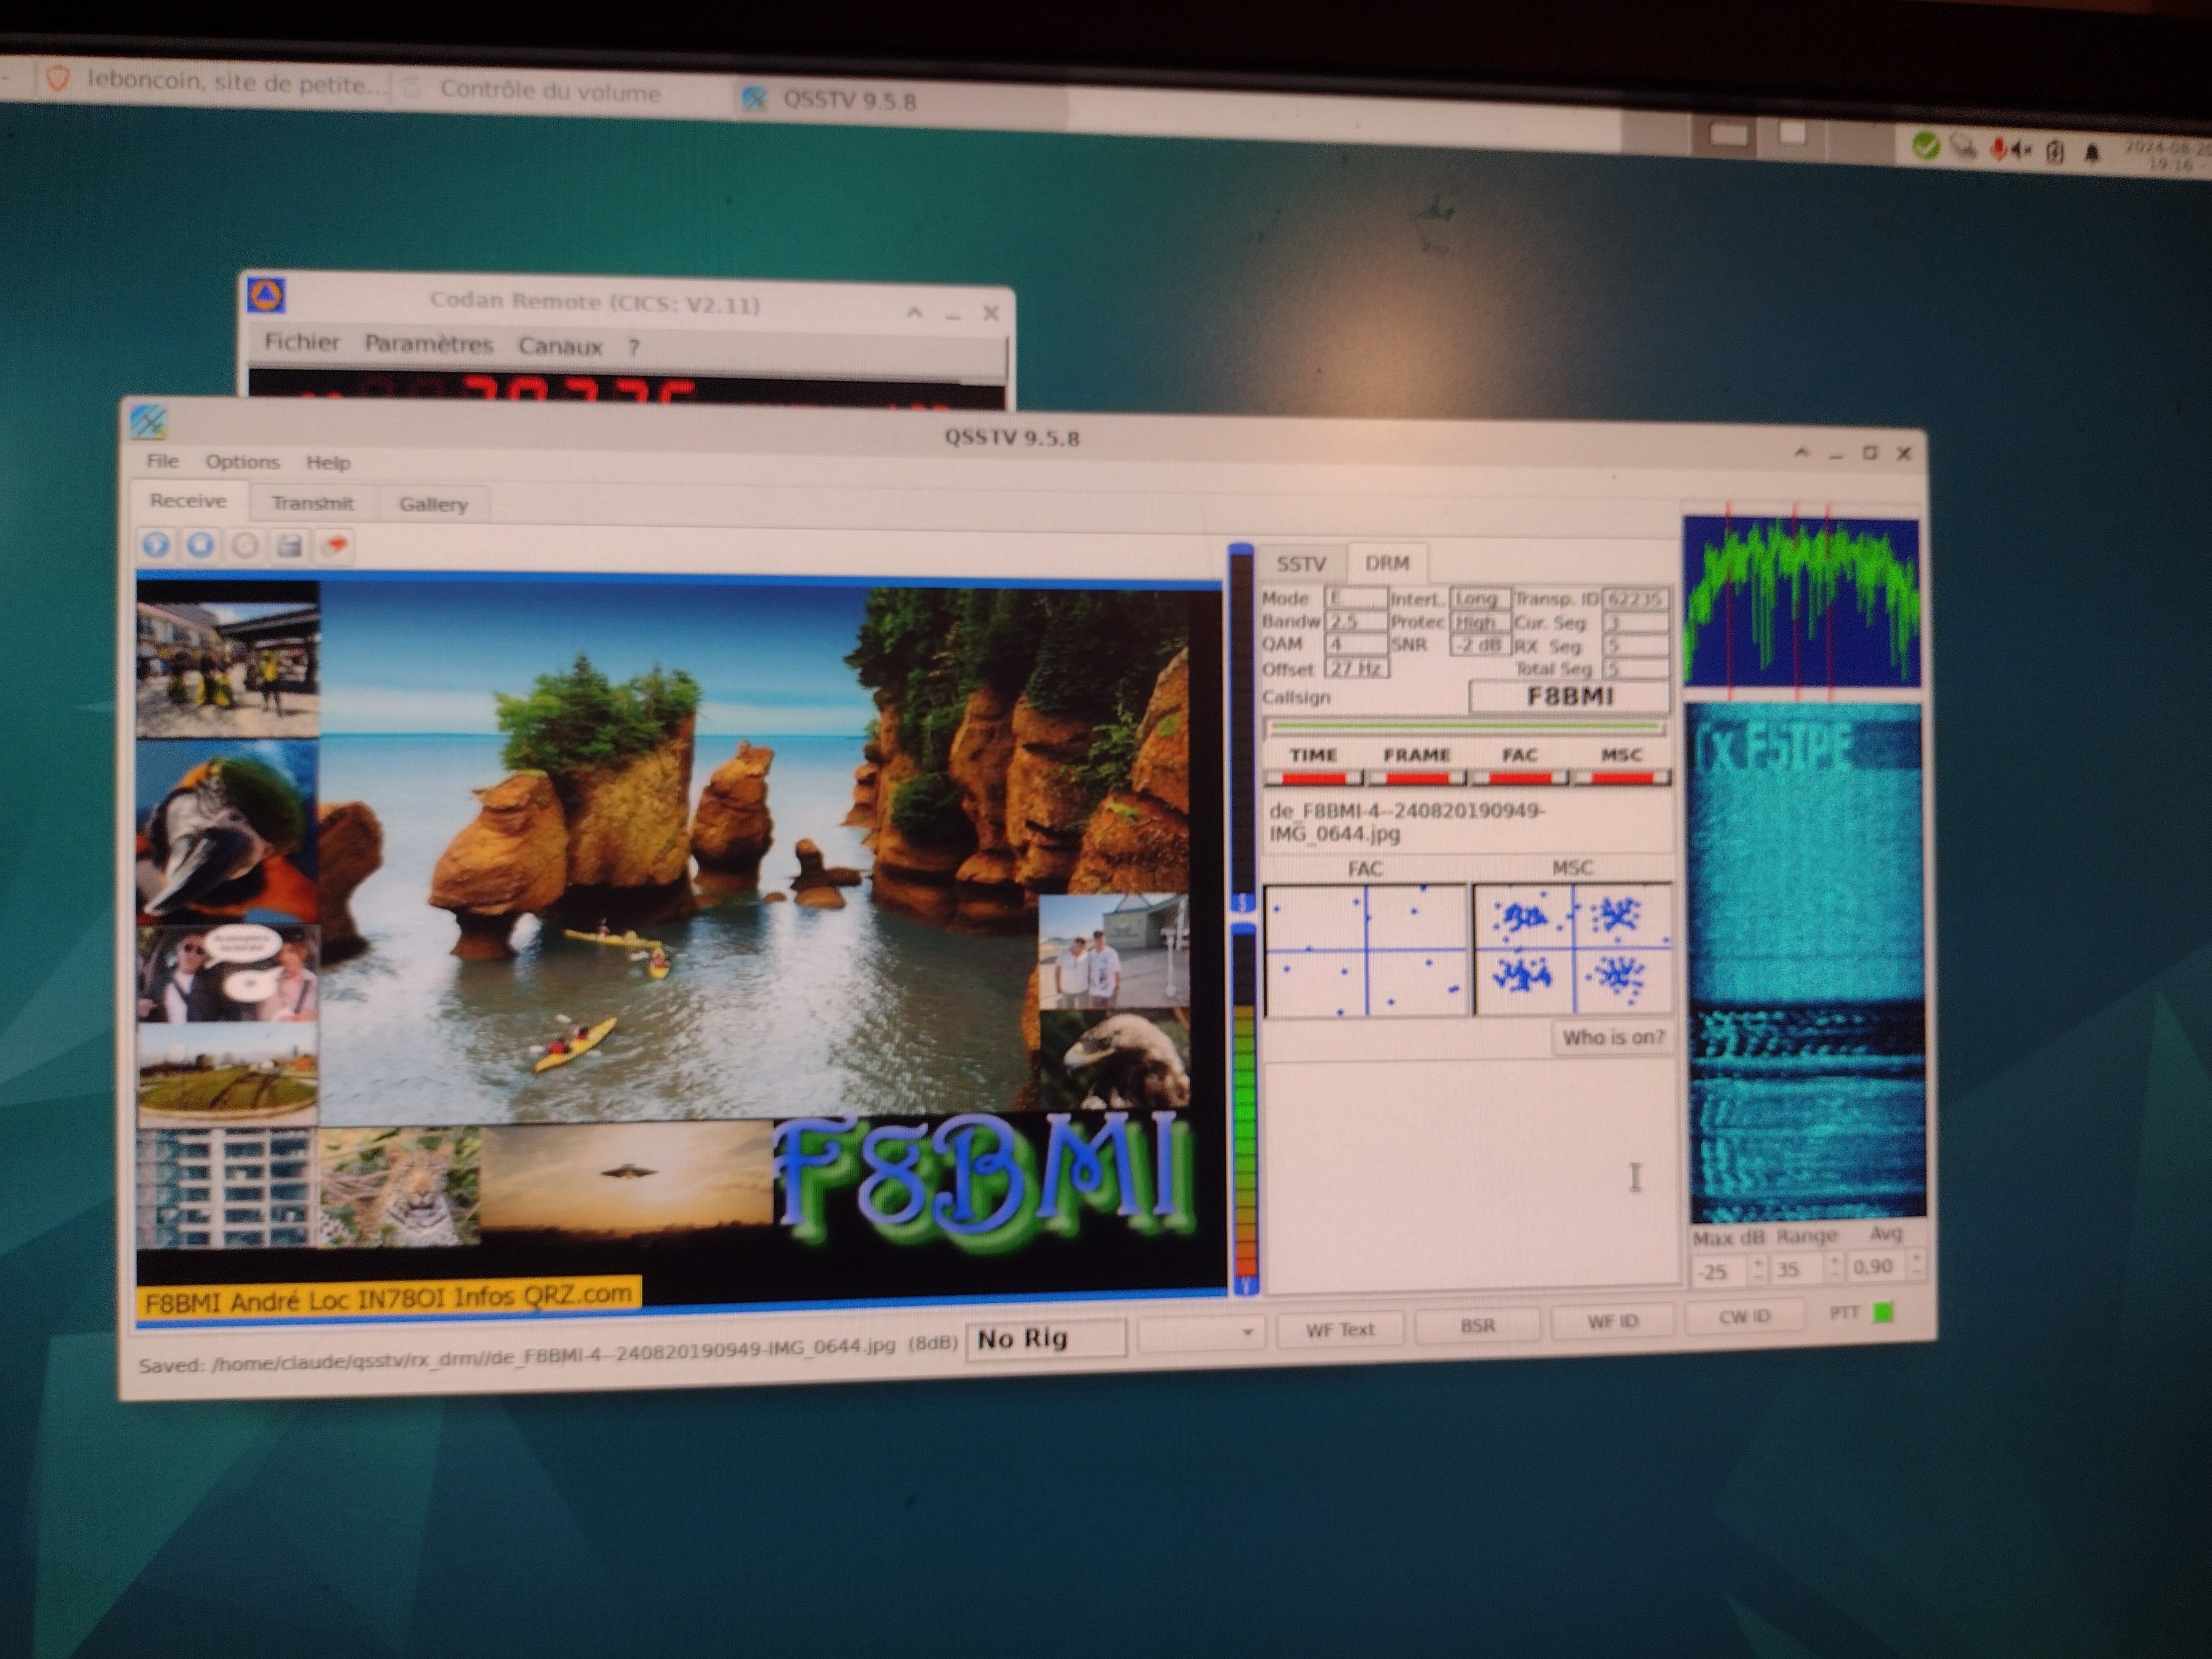
Task: Open Canaux menu in Codan Remote
Action: click(560, 346)
